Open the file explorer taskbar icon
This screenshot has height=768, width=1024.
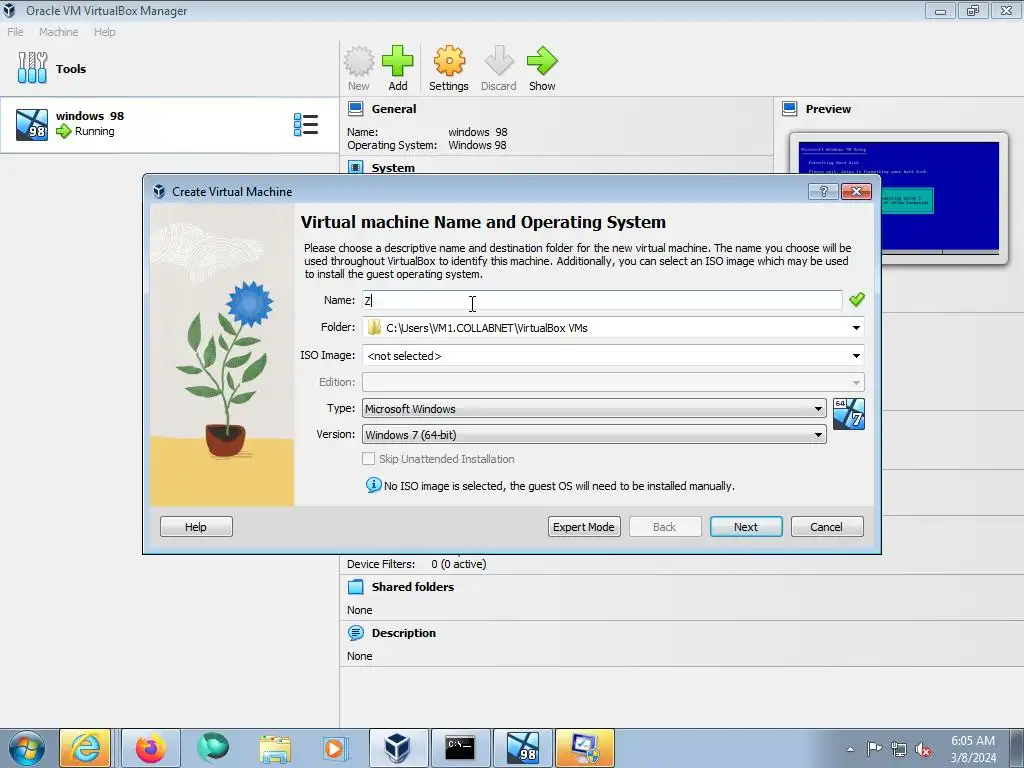coord(275,748)
